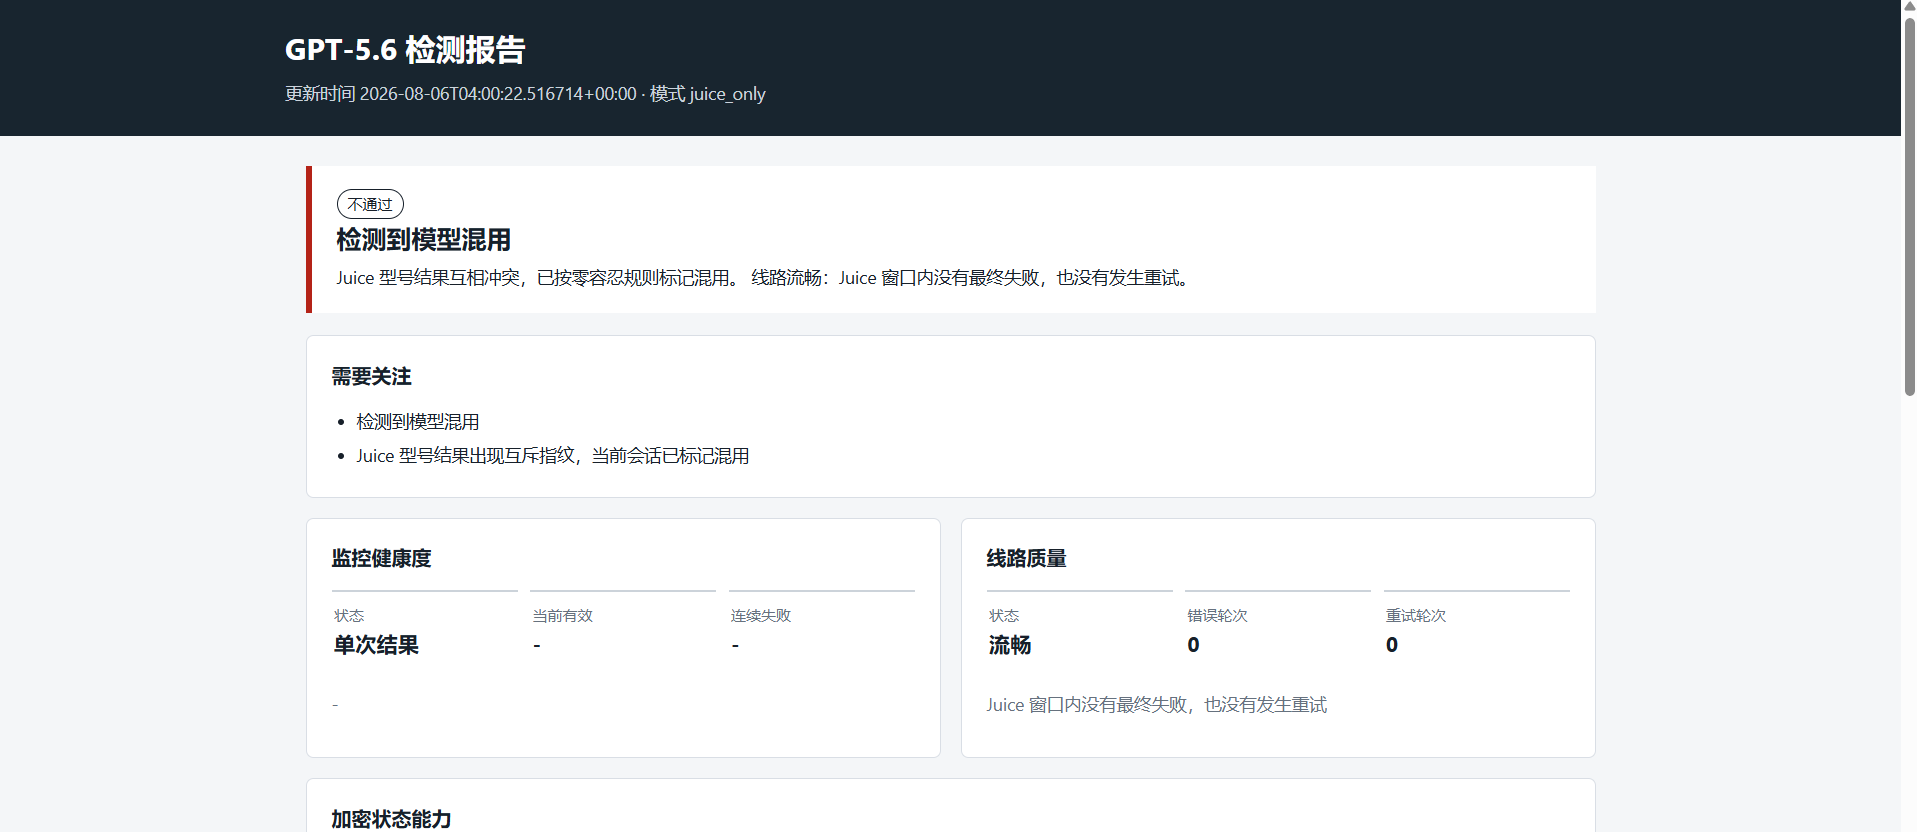The width and height of the screenshot is (1917, 832).
Task: Click the gray note Juice 窗口内没有最终失败 in 线路质量
Action: coord(1157,705)
